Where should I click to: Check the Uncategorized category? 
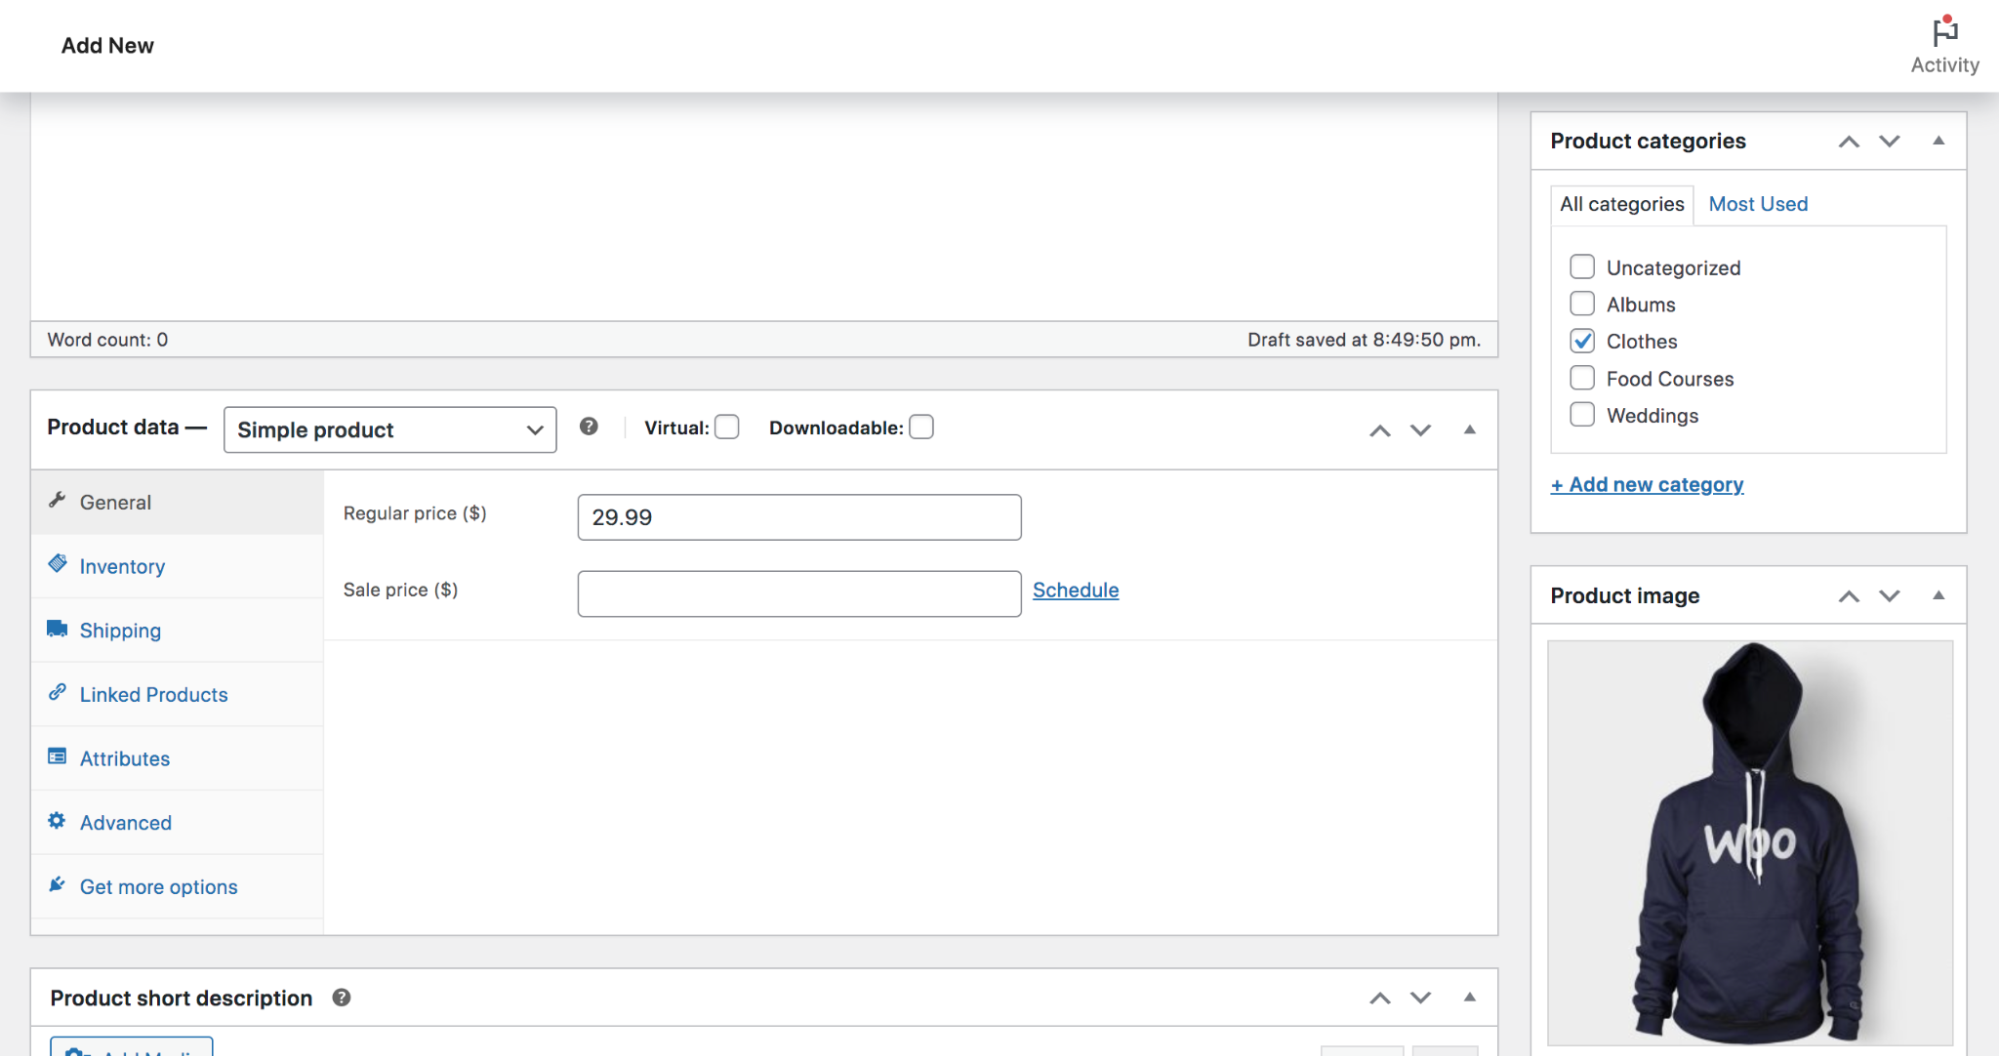pyautogui.click(x=1582, y=266)
